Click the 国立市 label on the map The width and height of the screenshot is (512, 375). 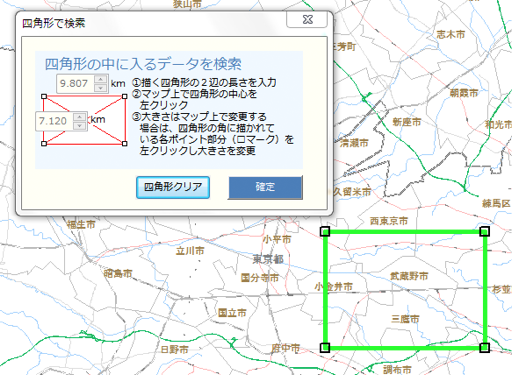[x=232, y=313]
